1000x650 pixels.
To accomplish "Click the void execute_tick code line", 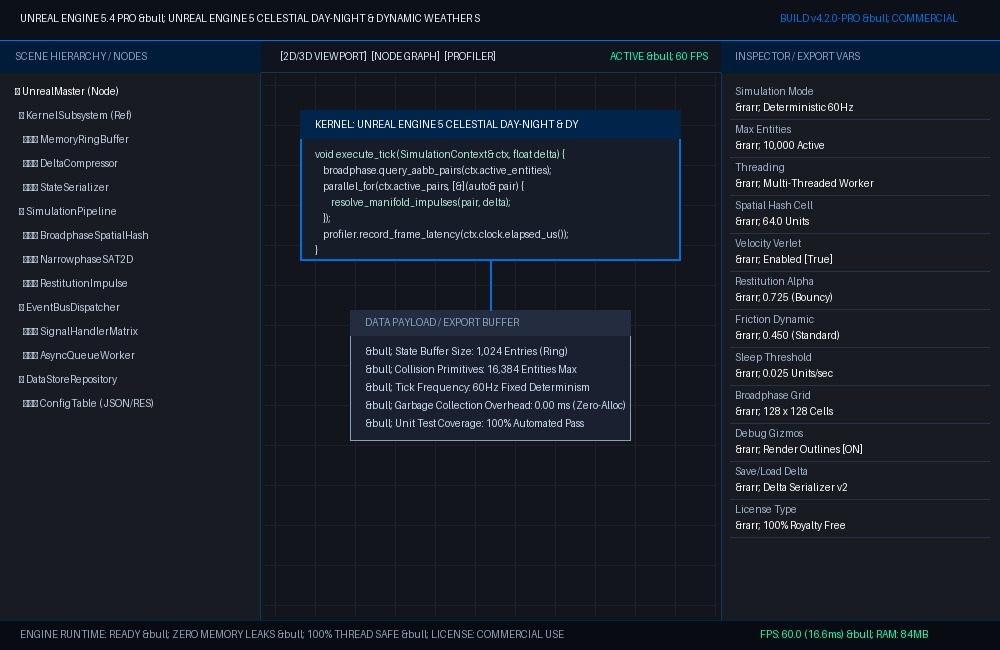I will tap(439, 154).
